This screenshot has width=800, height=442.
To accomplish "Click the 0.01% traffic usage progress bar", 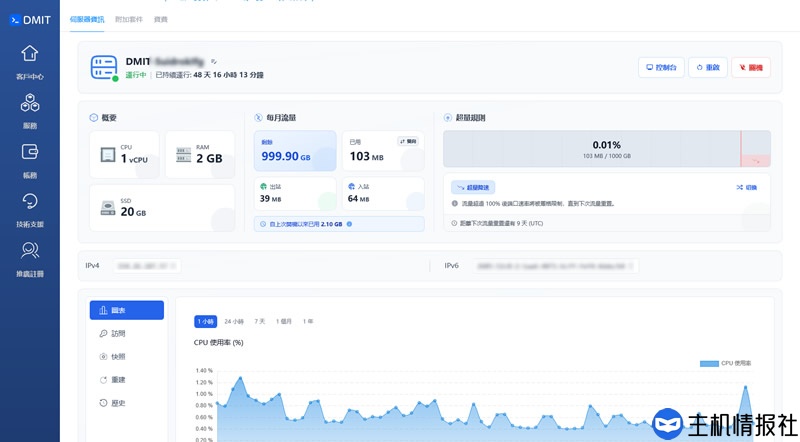I will pyautogui.click(x=607, y=149).
